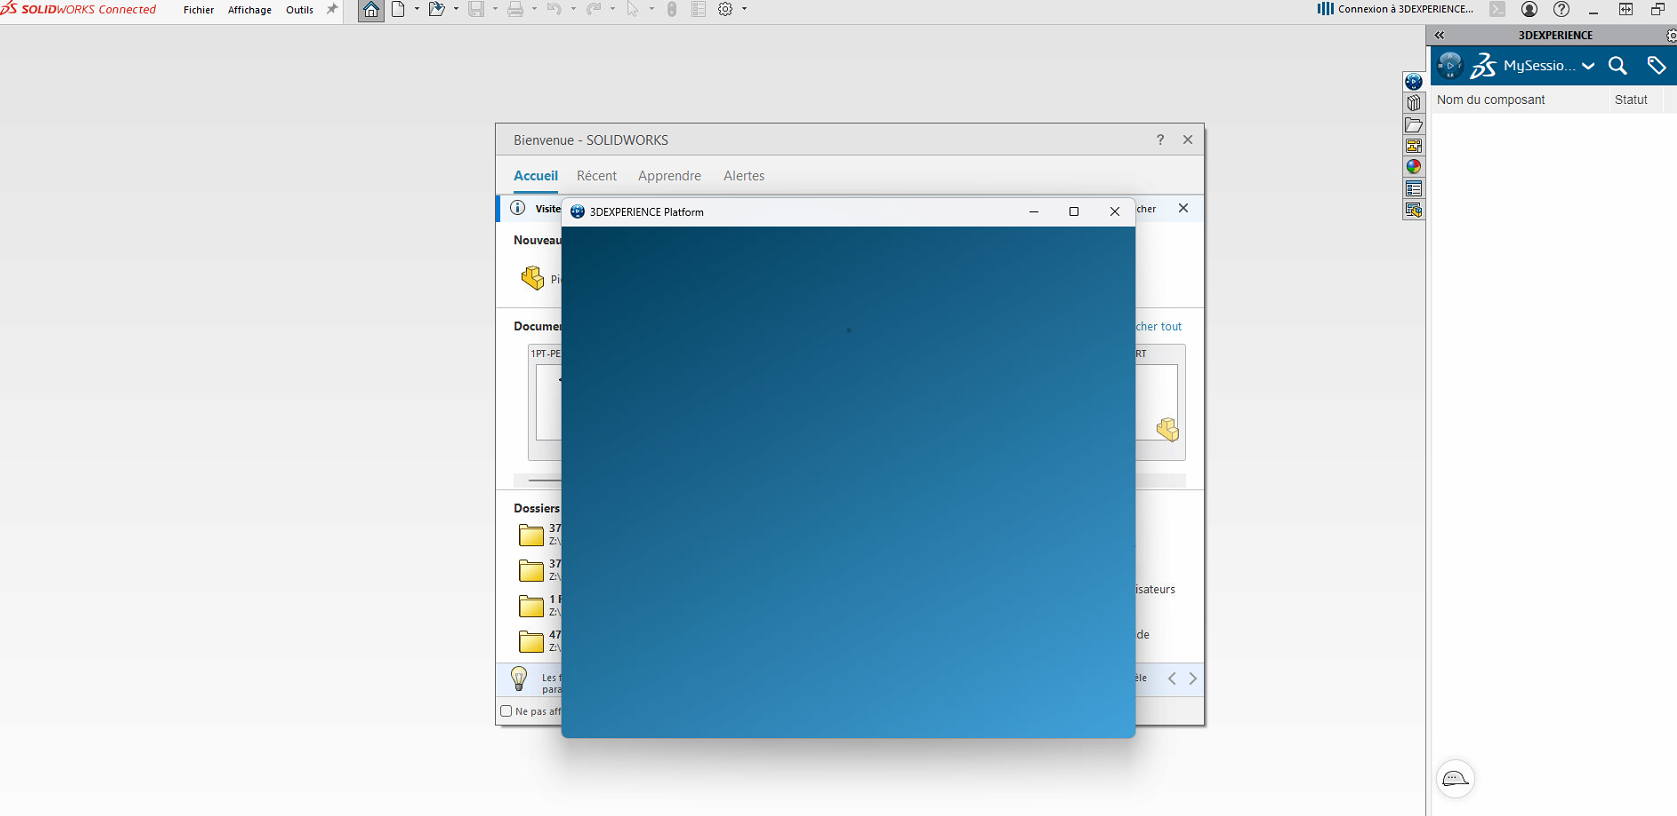The width and height of the screenshot is (1677, 816).
Task: Check the 'Ne pas afficher' checkbox
Action: [506, 712]
